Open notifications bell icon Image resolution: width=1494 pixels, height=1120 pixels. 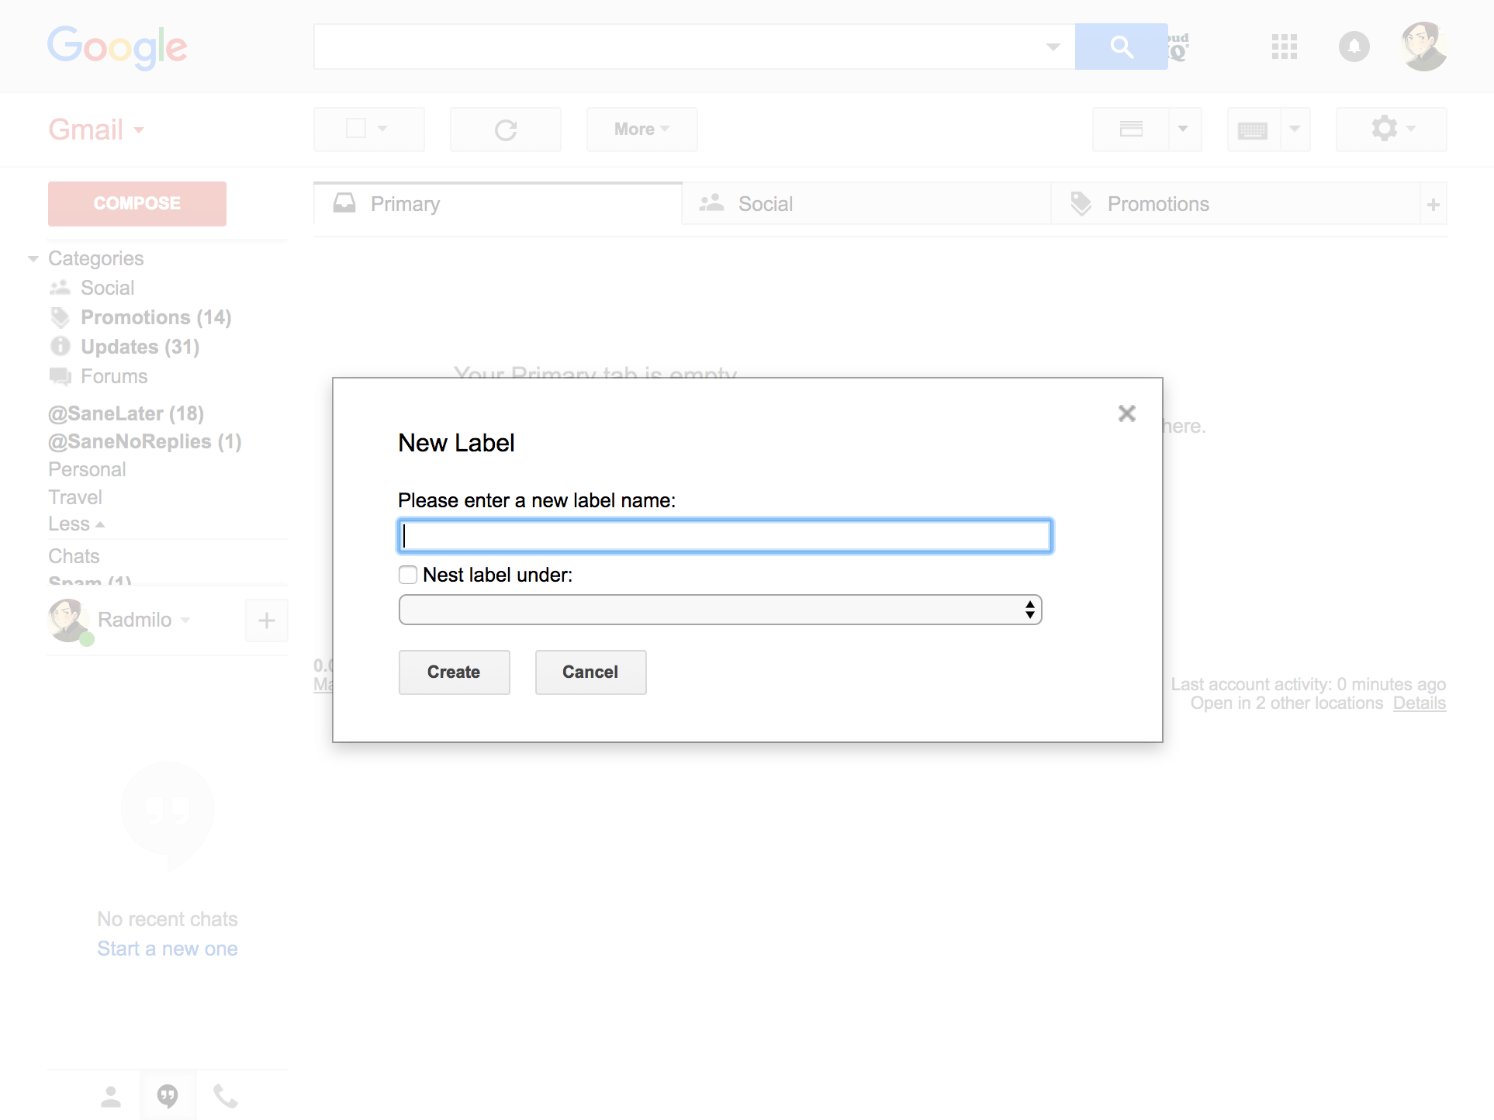(x=1354, y=46)
